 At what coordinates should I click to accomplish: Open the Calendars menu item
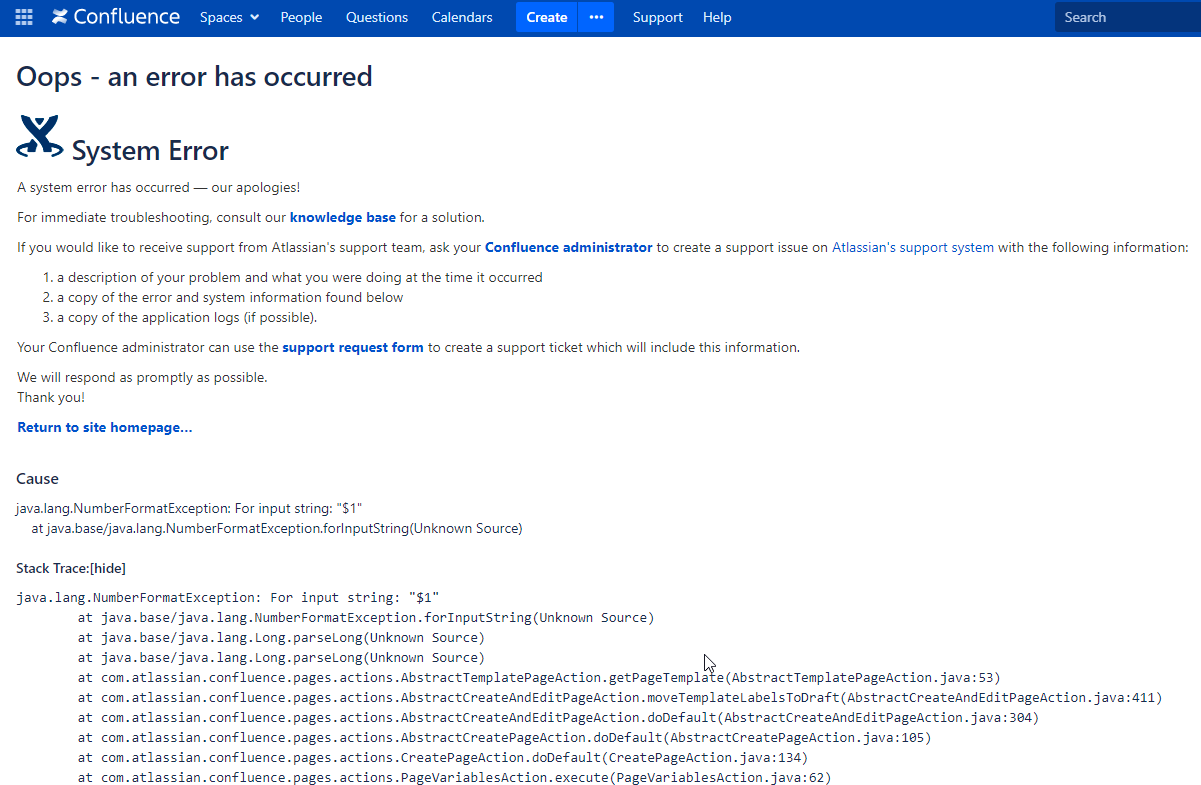click(x=462, y=17)
